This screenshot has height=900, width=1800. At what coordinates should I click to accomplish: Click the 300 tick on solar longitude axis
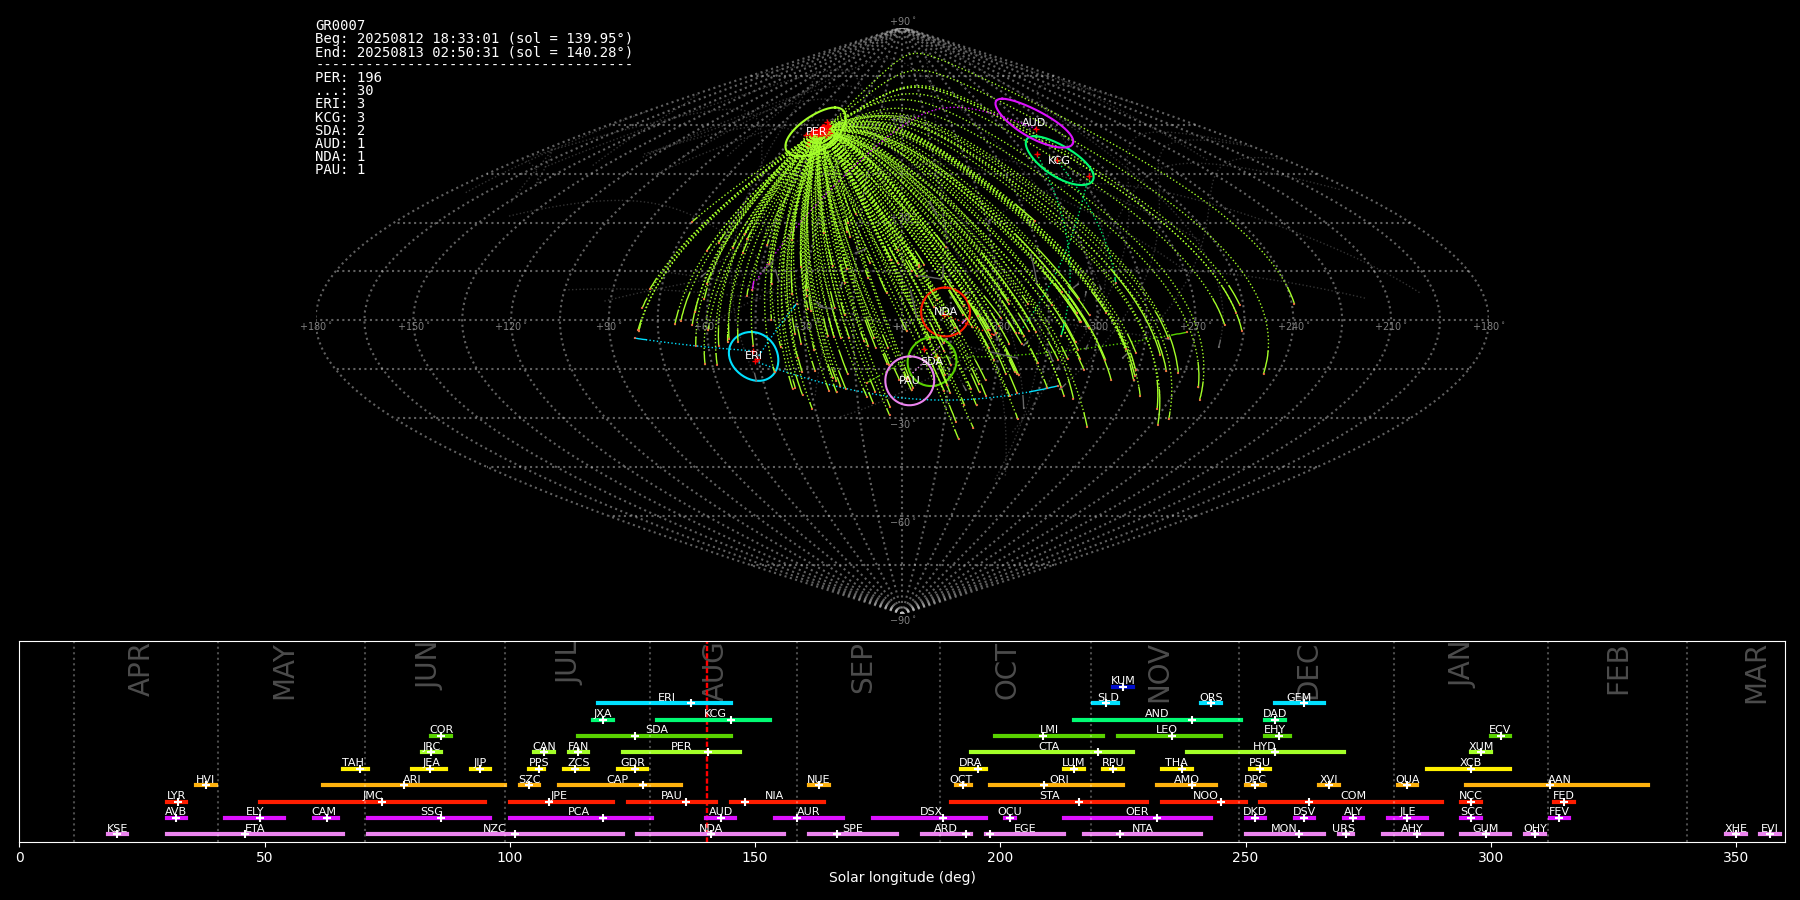[x=1490, y=858]
